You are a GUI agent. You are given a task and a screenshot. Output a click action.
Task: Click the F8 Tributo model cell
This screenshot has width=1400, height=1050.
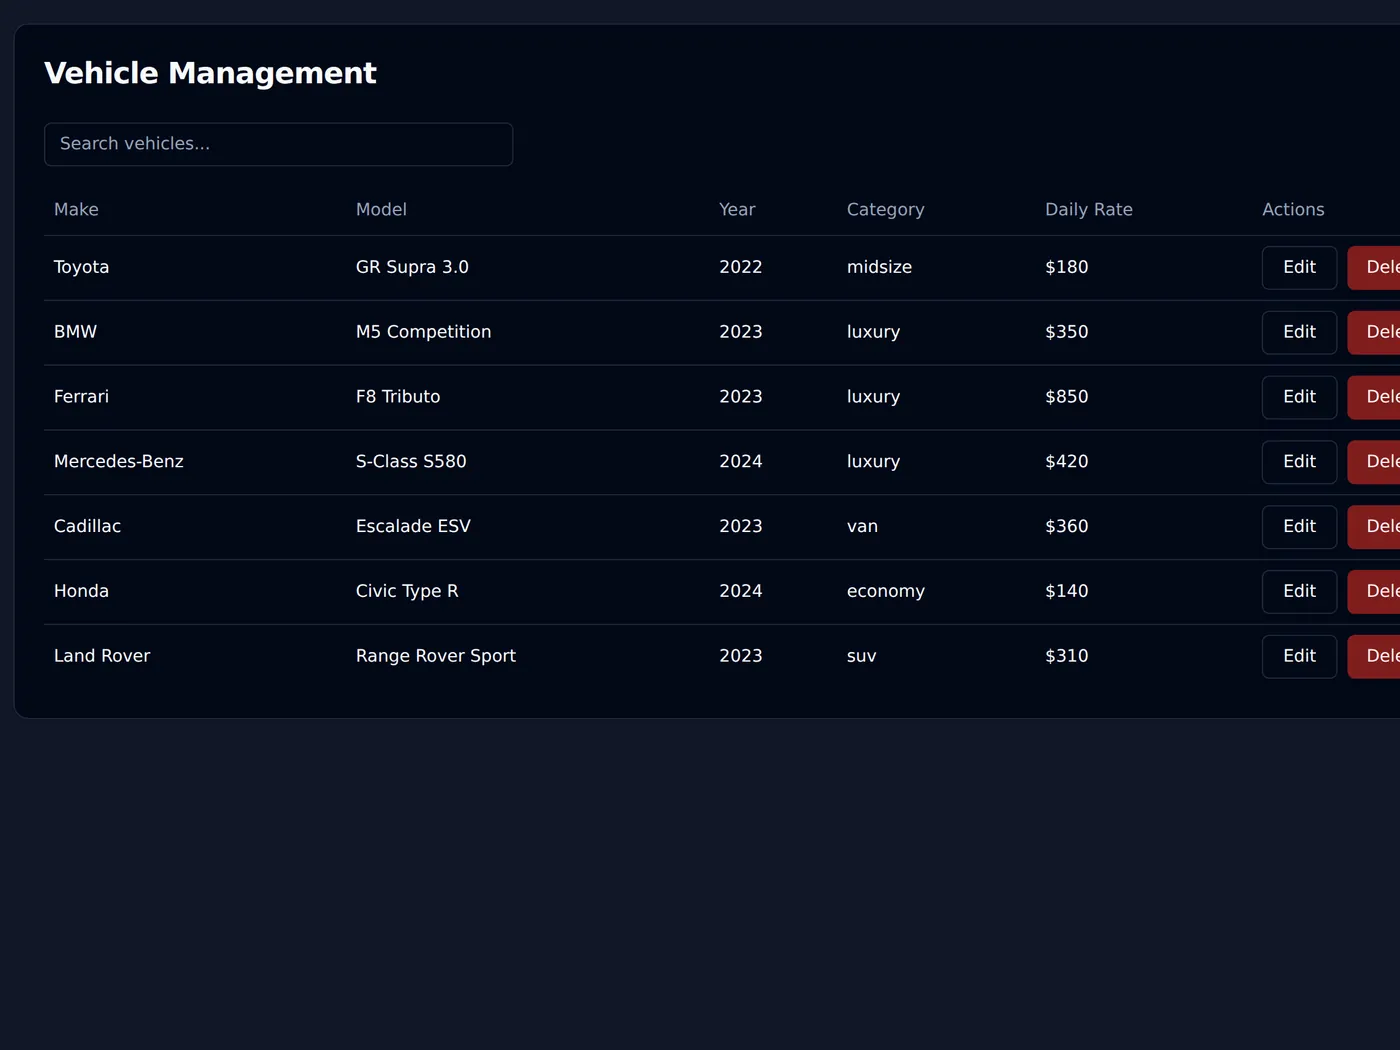(x=398, y=397)
